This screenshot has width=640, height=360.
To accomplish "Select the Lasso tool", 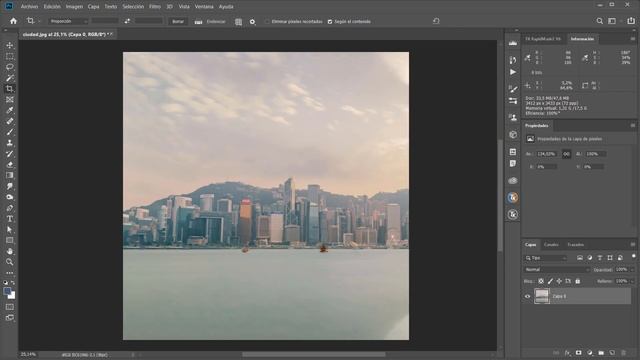I will [x=10, y=67].
